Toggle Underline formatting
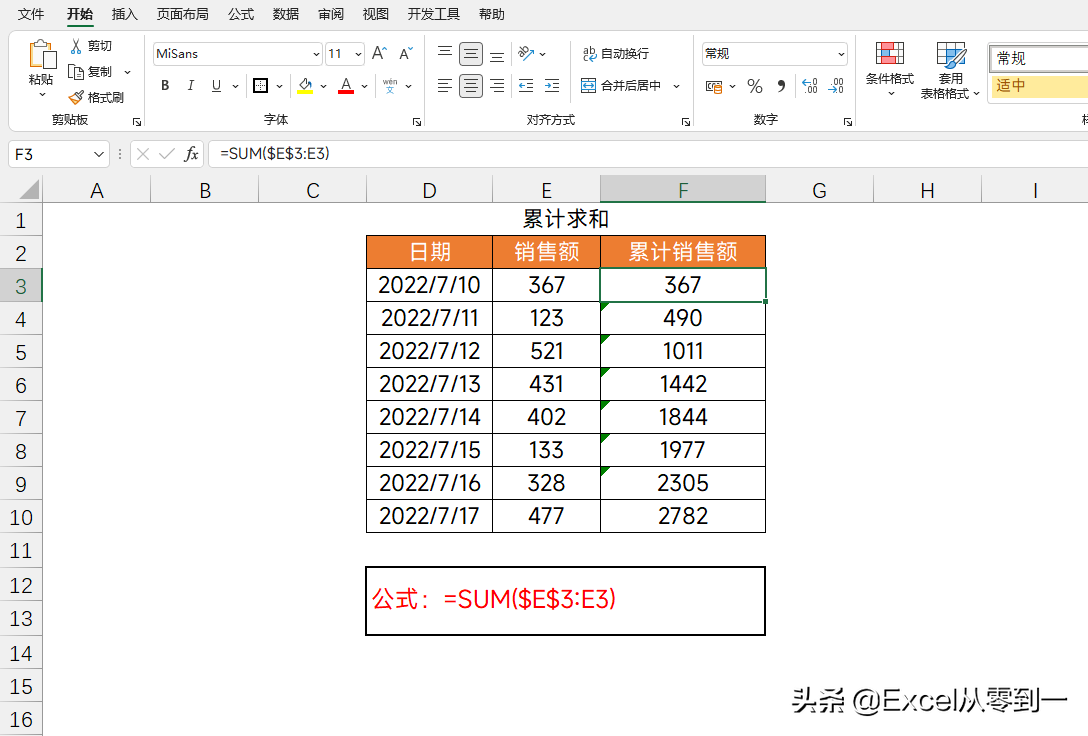Image resolution: width=1088 pixels, height=736 pixels. click(x=216, y=85)
